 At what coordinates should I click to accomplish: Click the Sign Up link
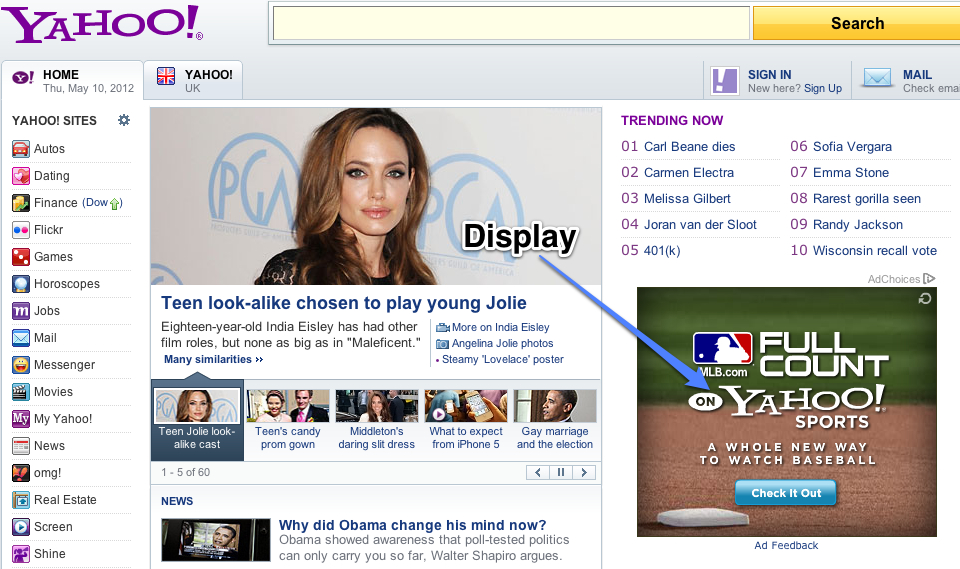[x=823, y=89]
